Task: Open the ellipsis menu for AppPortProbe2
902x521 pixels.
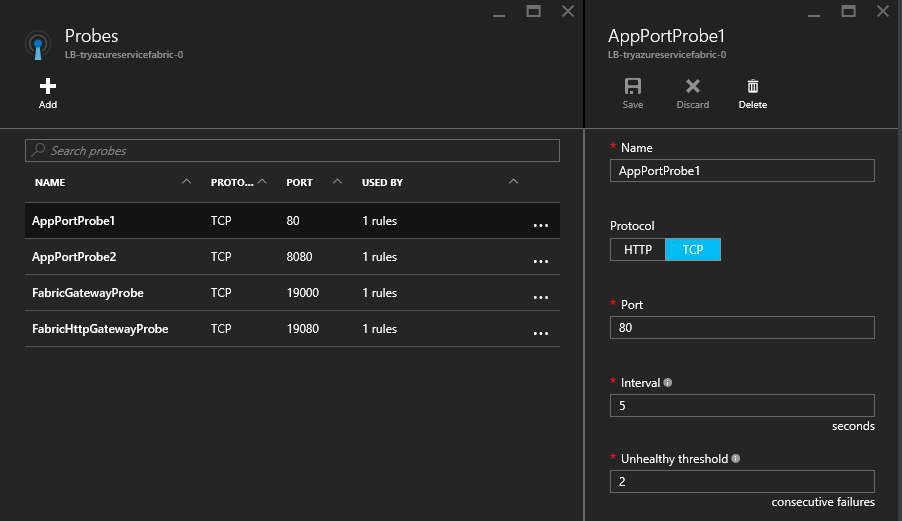Action: click(x=541, y=261)
